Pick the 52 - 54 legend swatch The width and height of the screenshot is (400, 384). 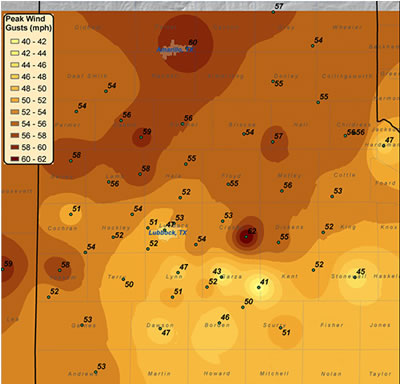tap(15, 112)
